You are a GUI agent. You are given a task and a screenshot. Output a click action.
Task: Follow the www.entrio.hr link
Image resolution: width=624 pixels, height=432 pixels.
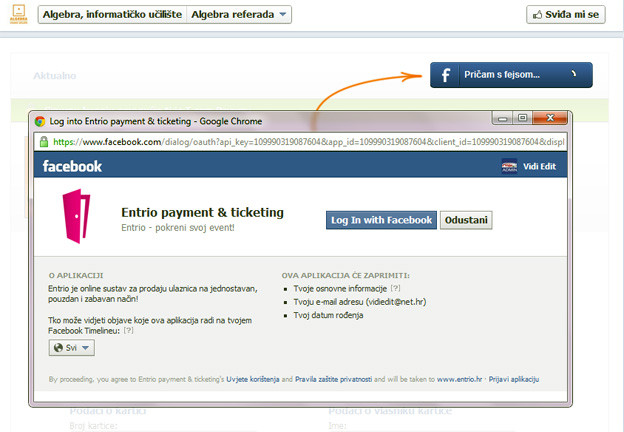[x=459, y=379]
